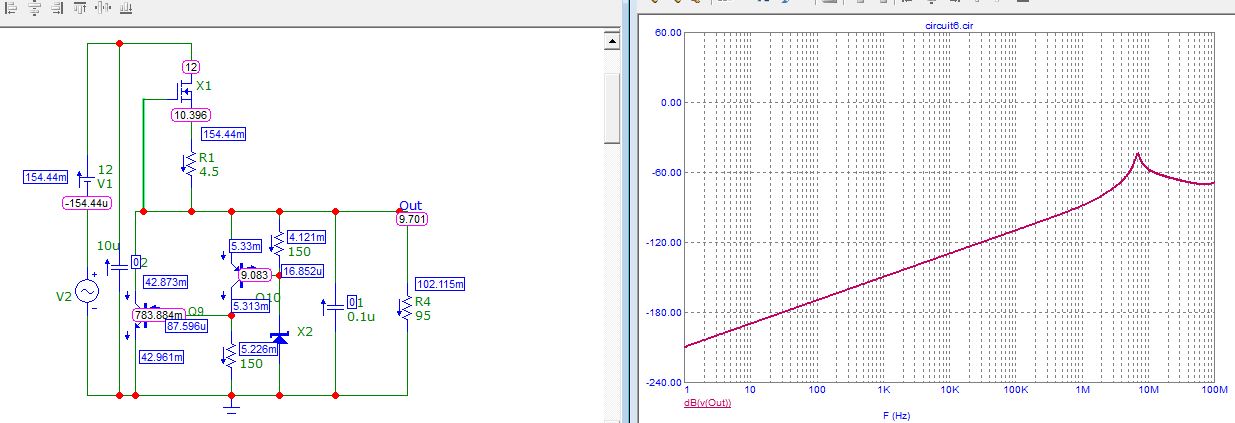1235x423 pixels.
Task: Click the 42.873m current value
Action: pyautogui.click(x=166, y=281)
